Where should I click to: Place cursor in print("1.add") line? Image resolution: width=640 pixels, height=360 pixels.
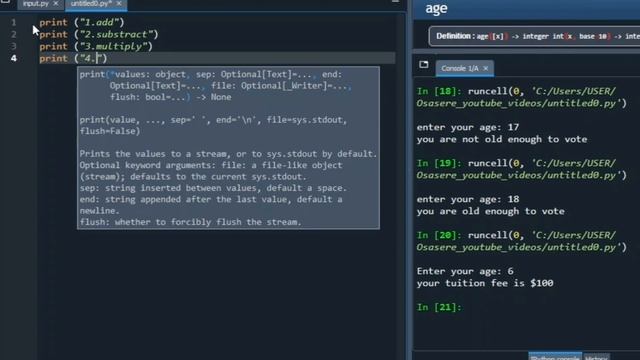pos(82,22)
